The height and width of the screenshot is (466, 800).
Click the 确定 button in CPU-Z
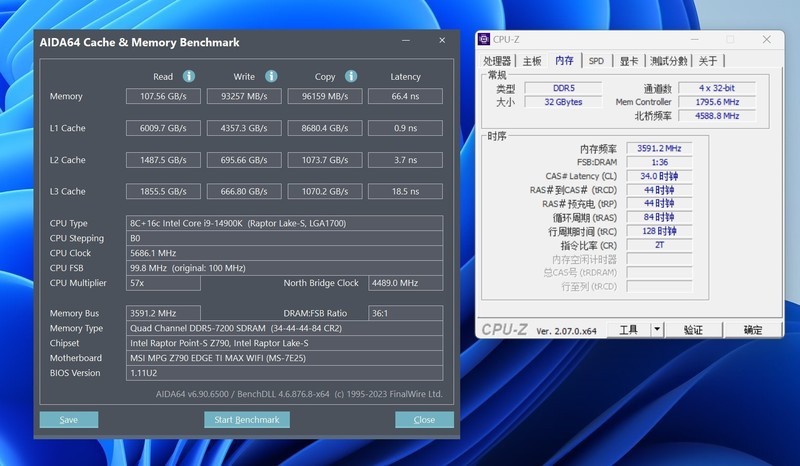click(x=753, y=330)
